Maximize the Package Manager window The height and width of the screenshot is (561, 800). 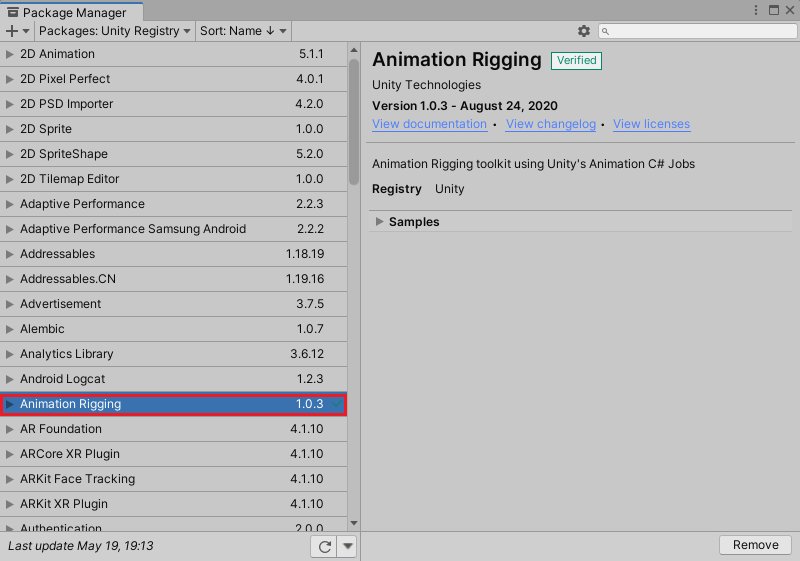pyautogui.click(x=774, y=10)
